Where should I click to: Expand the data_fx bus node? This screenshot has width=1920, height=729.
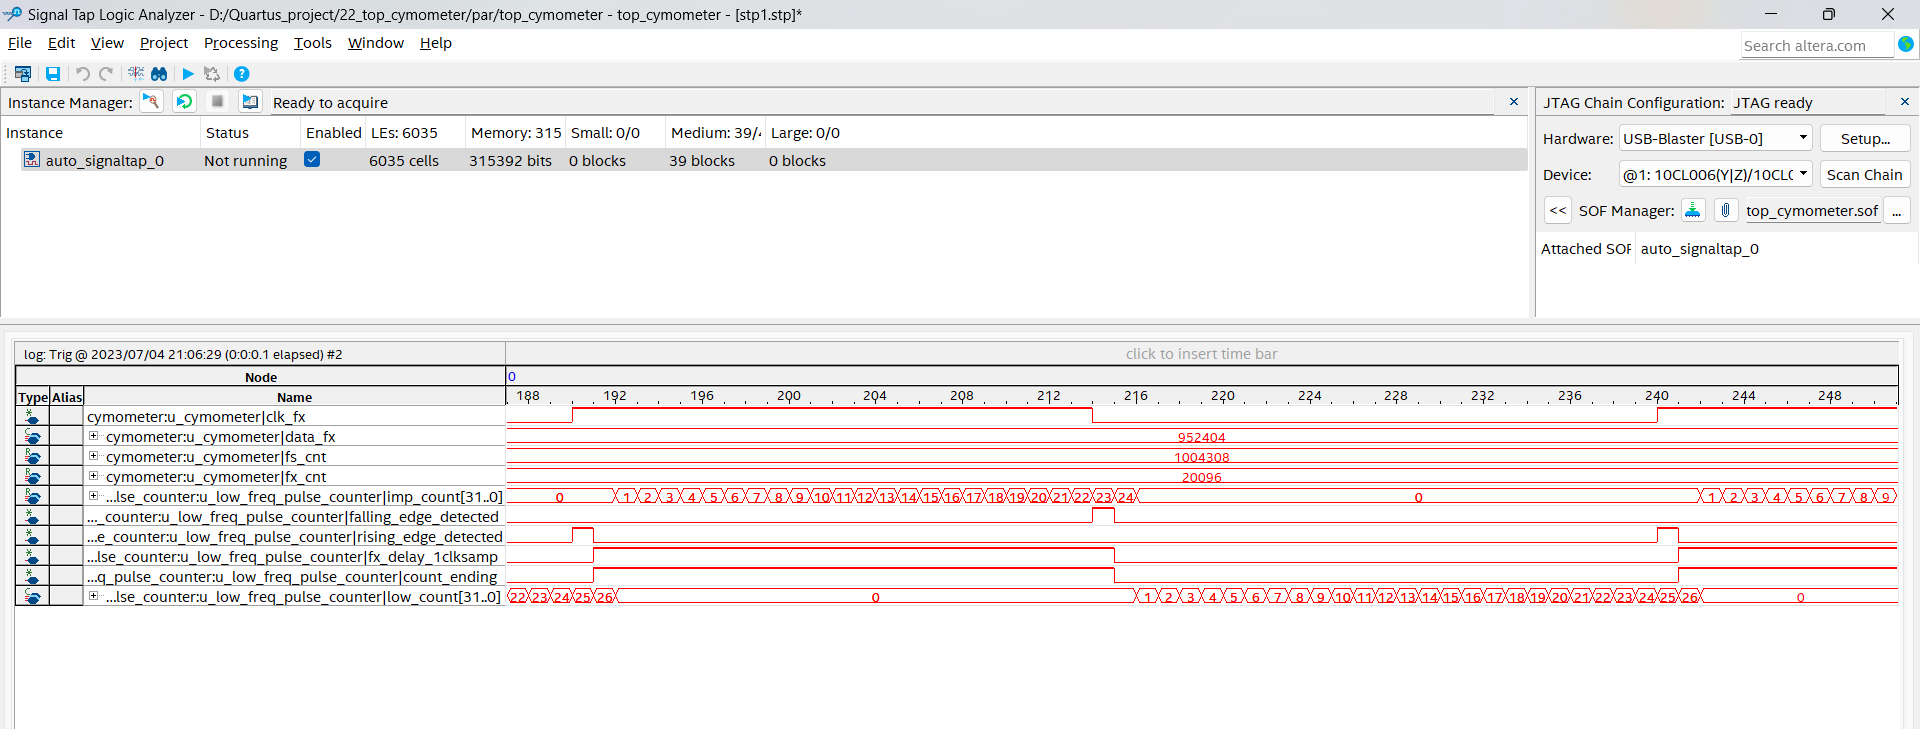[x=93, y=436]
